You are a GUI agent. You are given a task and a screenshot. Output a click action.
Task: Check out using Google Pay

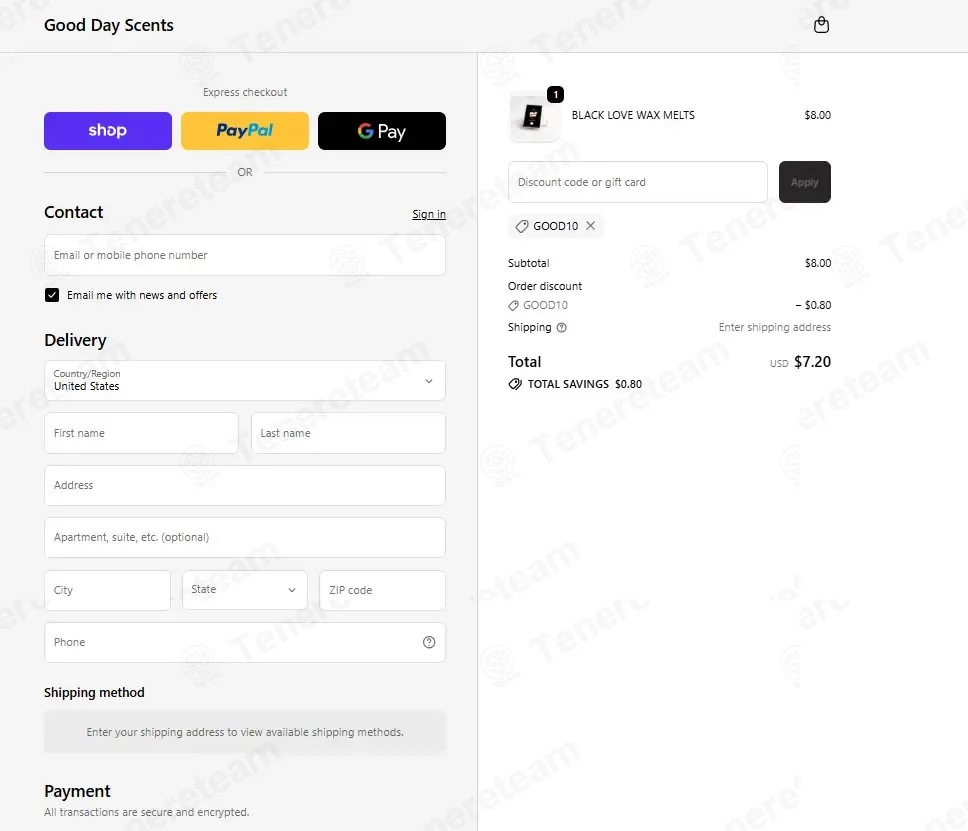point(382,131)
